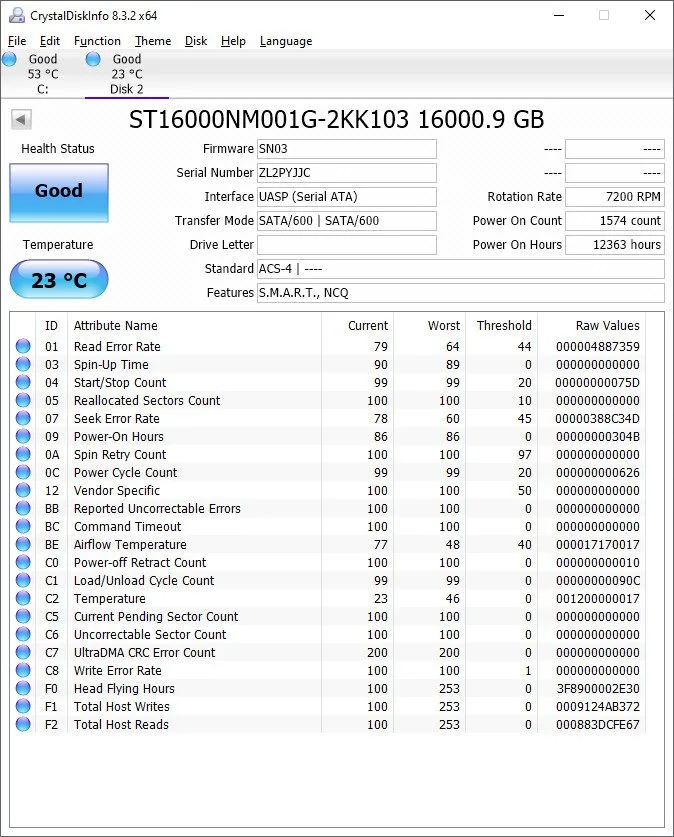Click raw value 0009124AB372

point(598,707)
